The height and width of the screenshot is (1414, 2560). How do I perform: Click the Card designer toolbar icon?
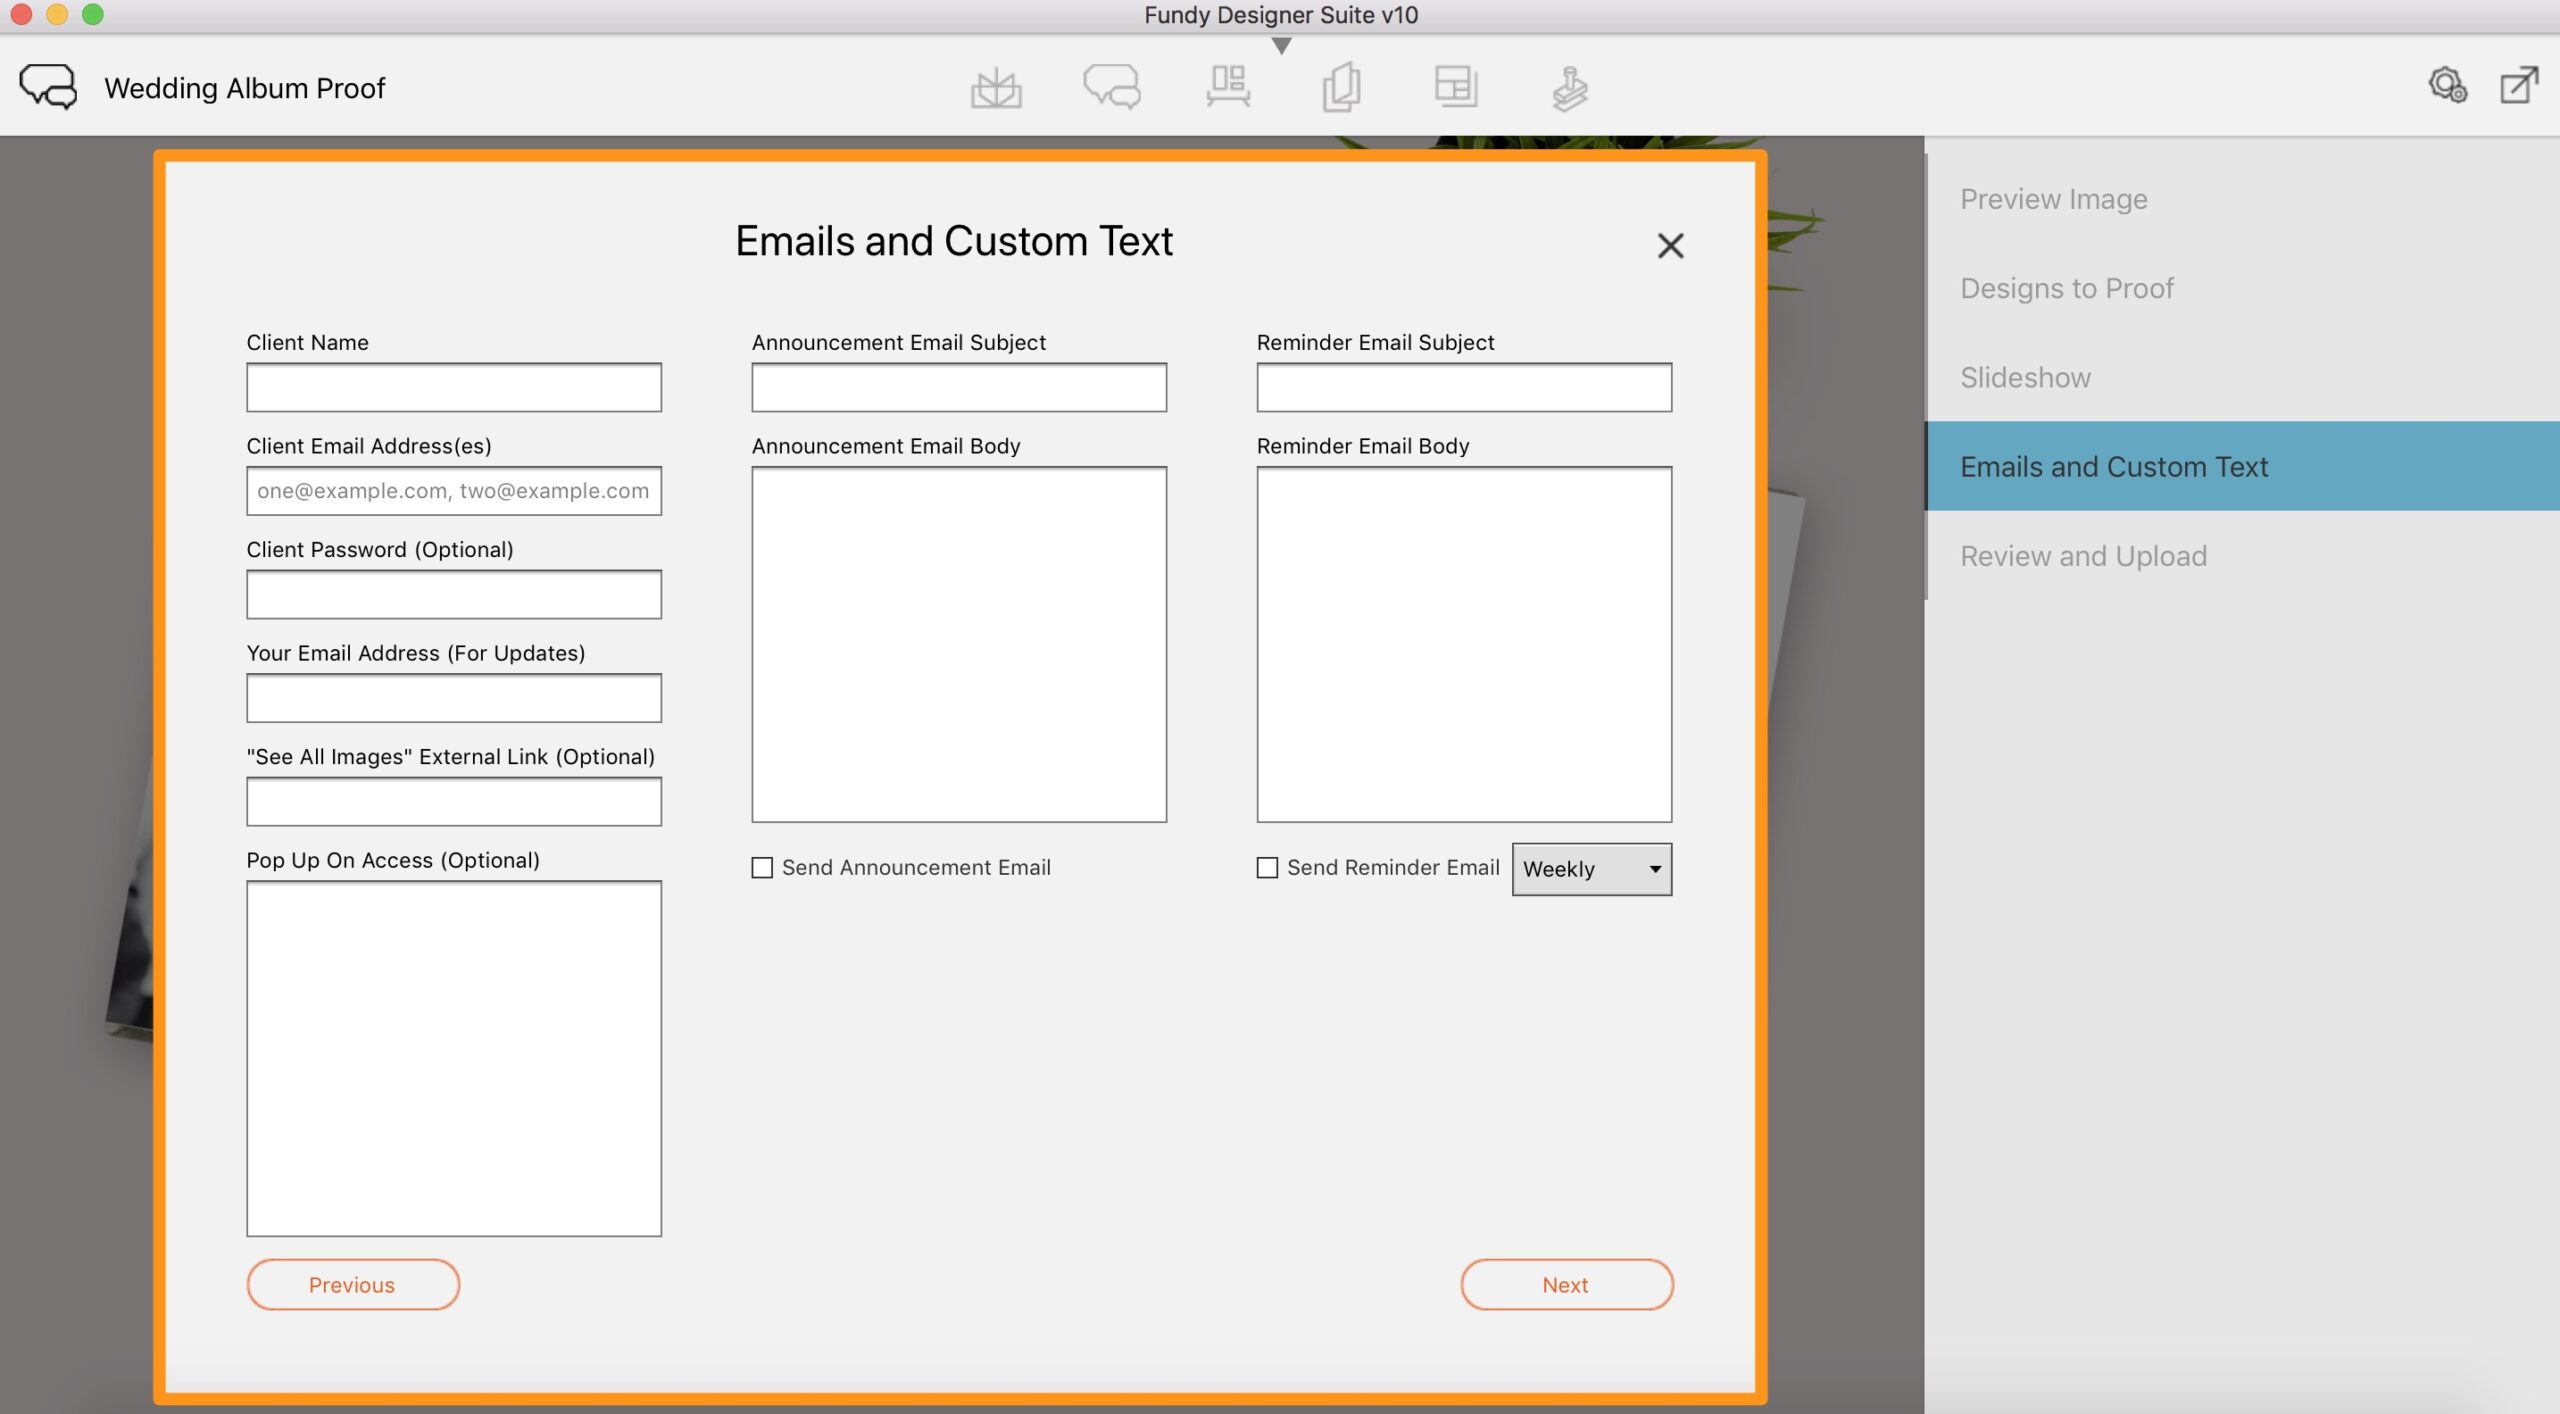(x=1341, y=87)
